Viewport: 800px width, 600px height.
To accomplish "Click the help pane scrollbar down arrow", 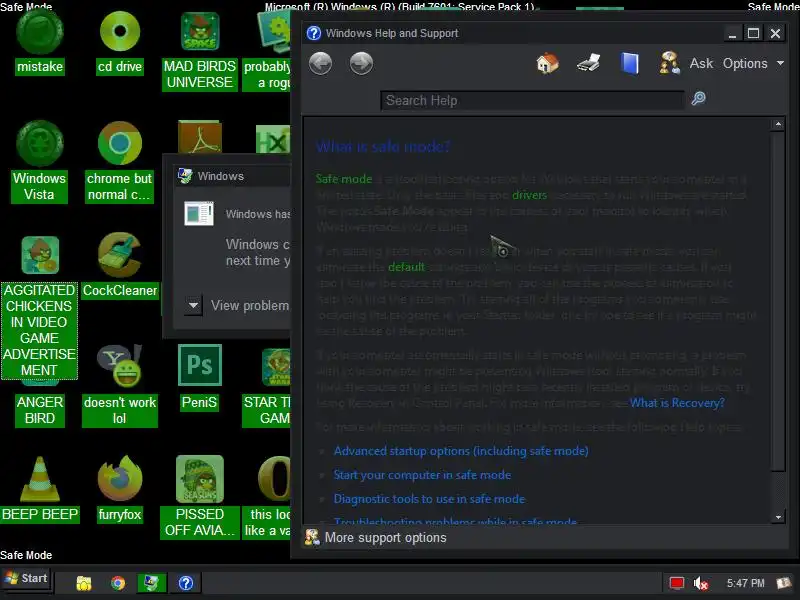I will (778, 517).
